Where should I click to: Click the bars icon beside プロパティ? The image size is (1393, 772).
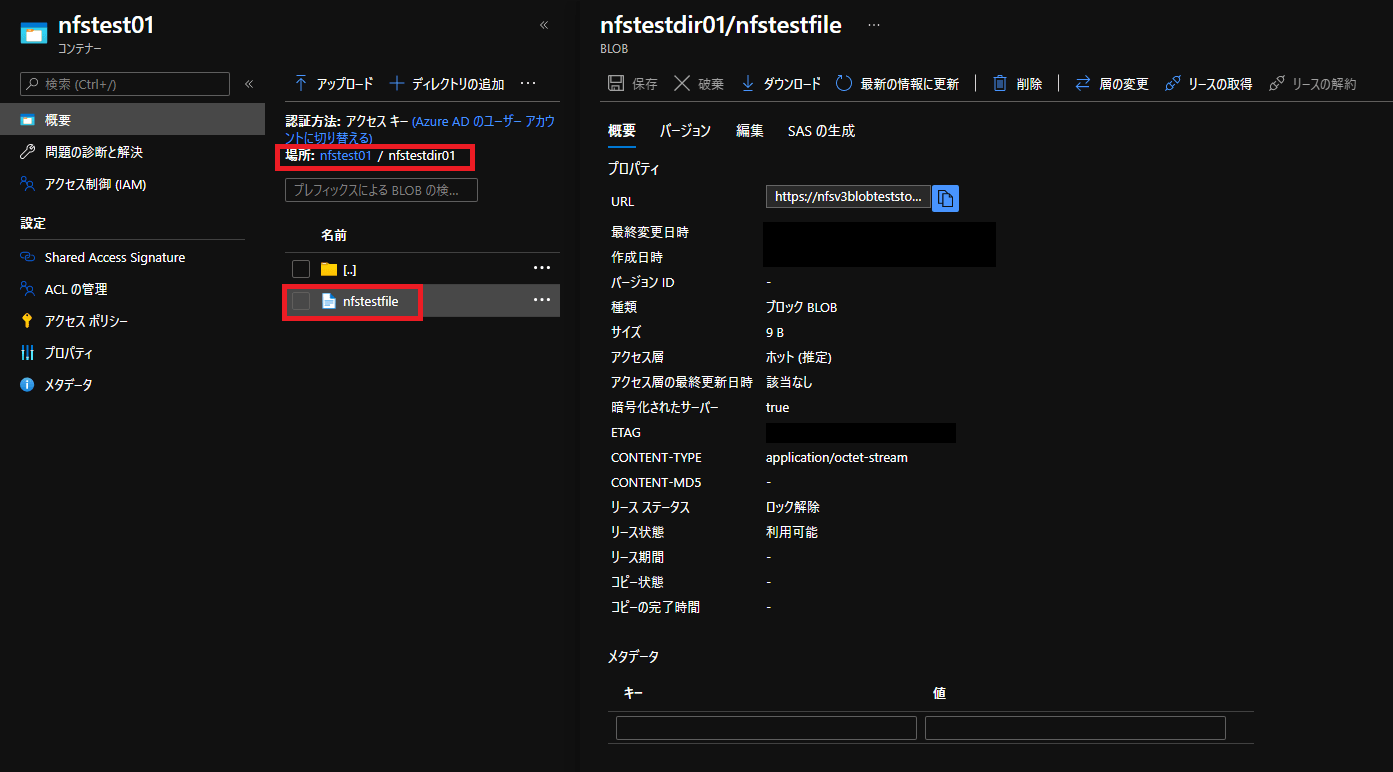(x=28, y=353)
